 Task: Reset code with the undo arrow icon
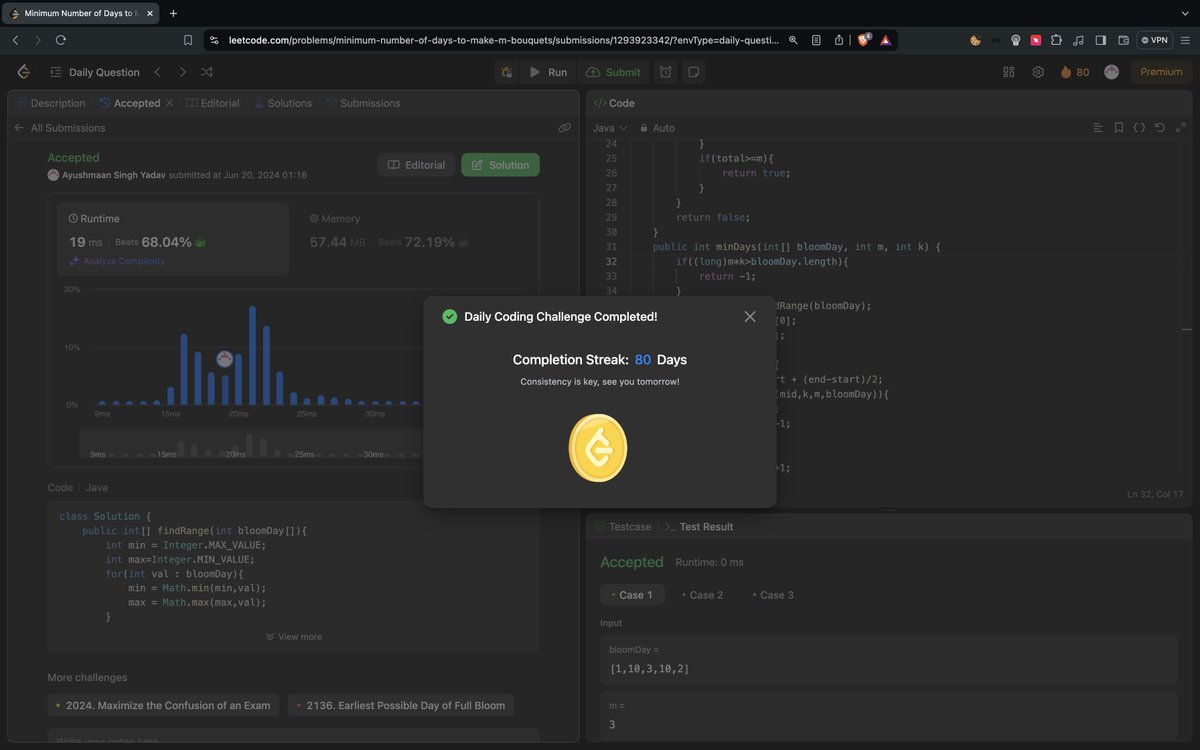pos(1160,128)
